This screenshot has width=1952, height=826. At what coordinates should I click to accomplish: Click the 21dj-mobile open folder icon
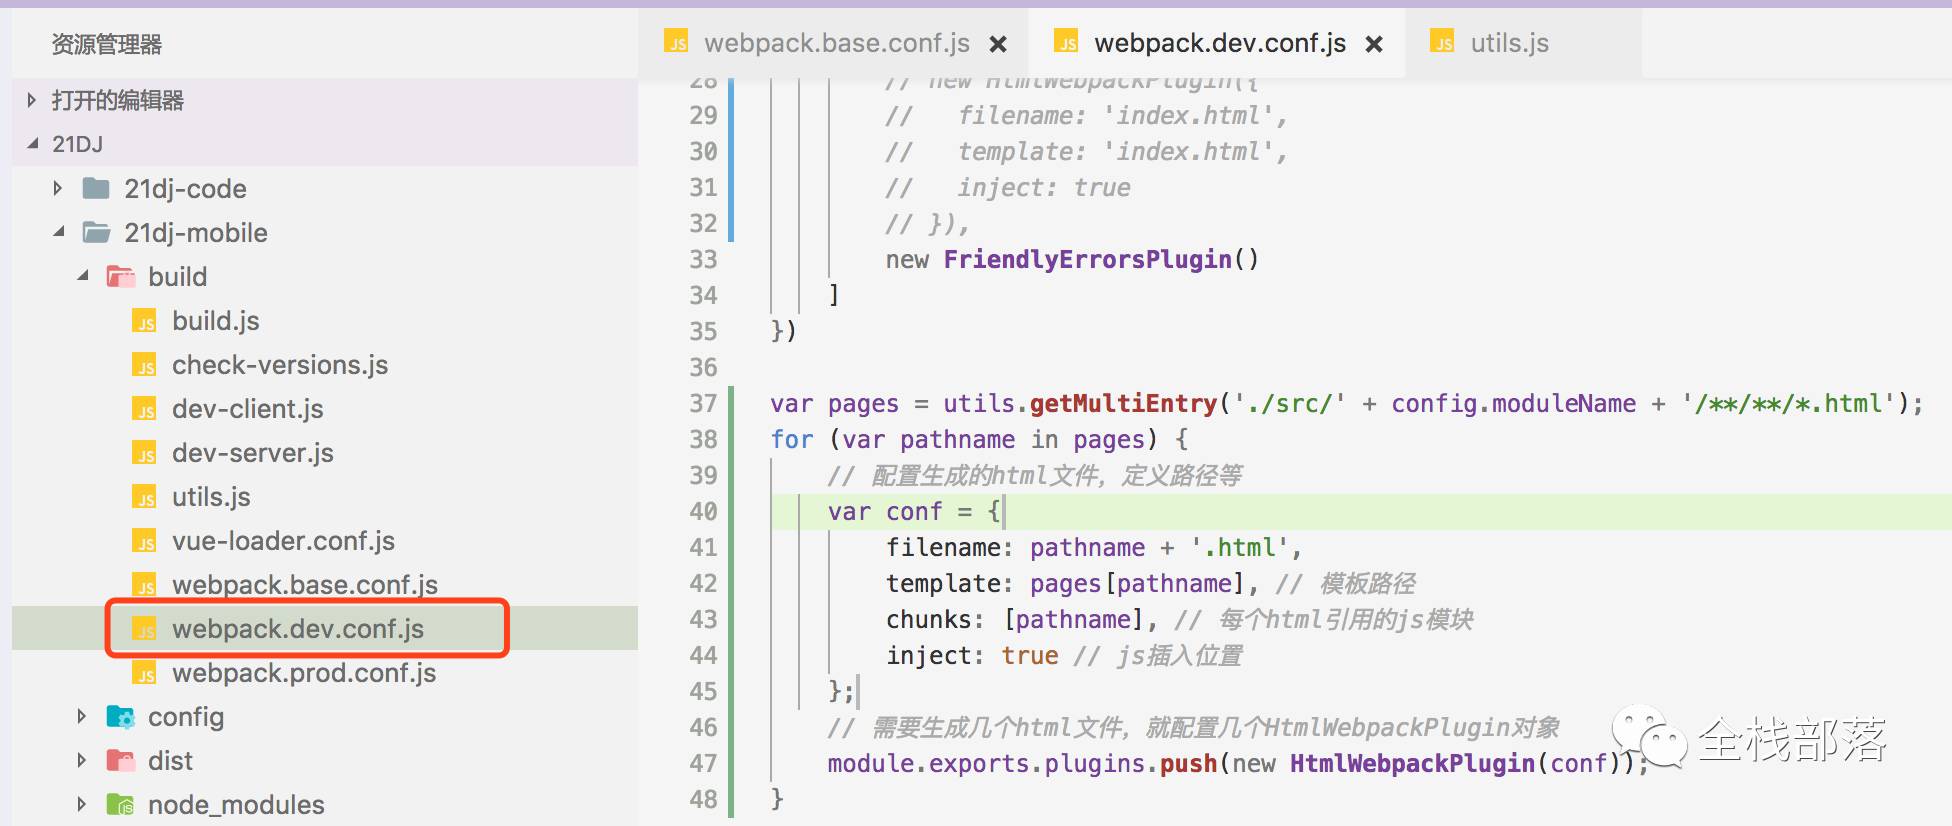[96, 232]
